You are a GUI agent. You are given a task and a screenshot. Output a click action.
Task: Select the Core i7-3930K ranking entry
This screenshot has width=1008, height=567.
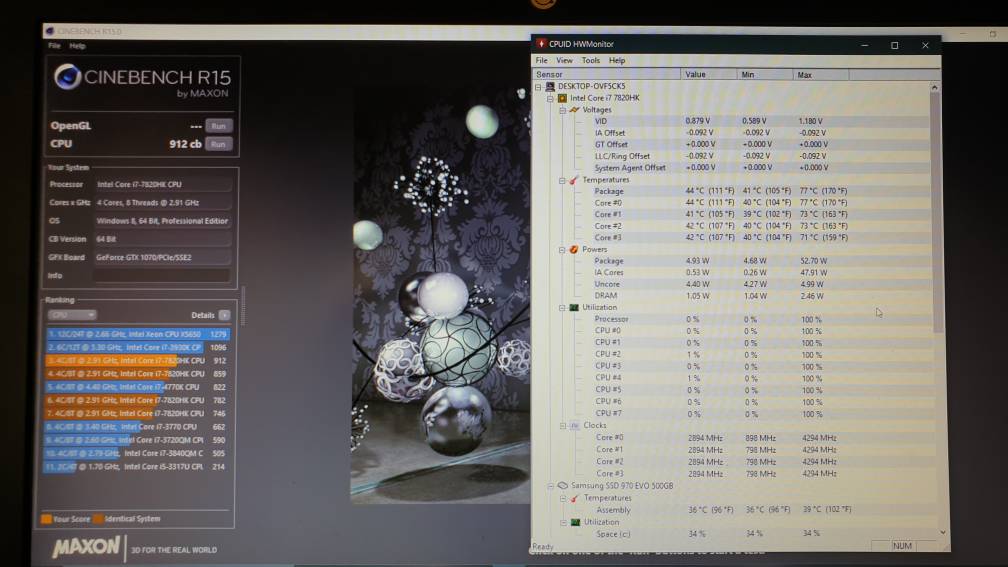point(138,347)
